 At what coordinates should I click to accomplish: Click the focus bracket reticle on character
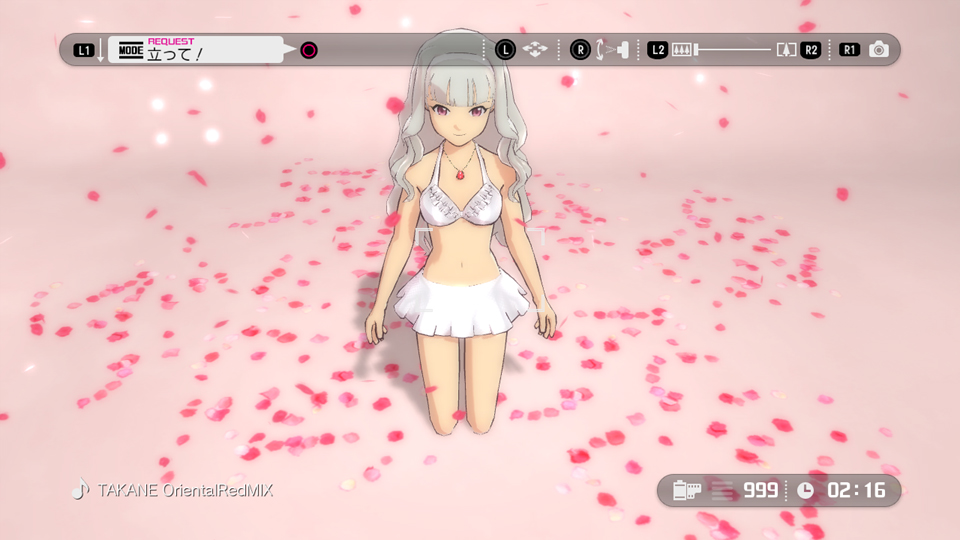click(480, 269)
